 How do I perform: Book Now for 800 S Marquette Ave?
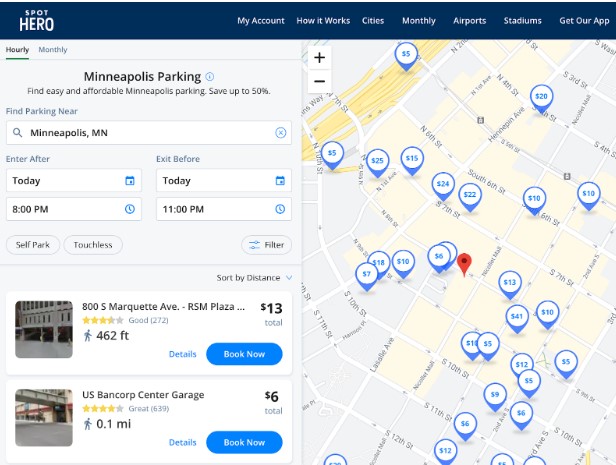tap(244, 354)
